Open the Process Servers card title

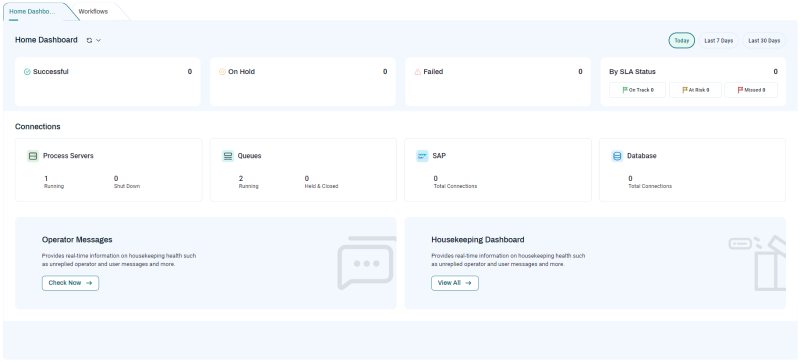point(68,156)
